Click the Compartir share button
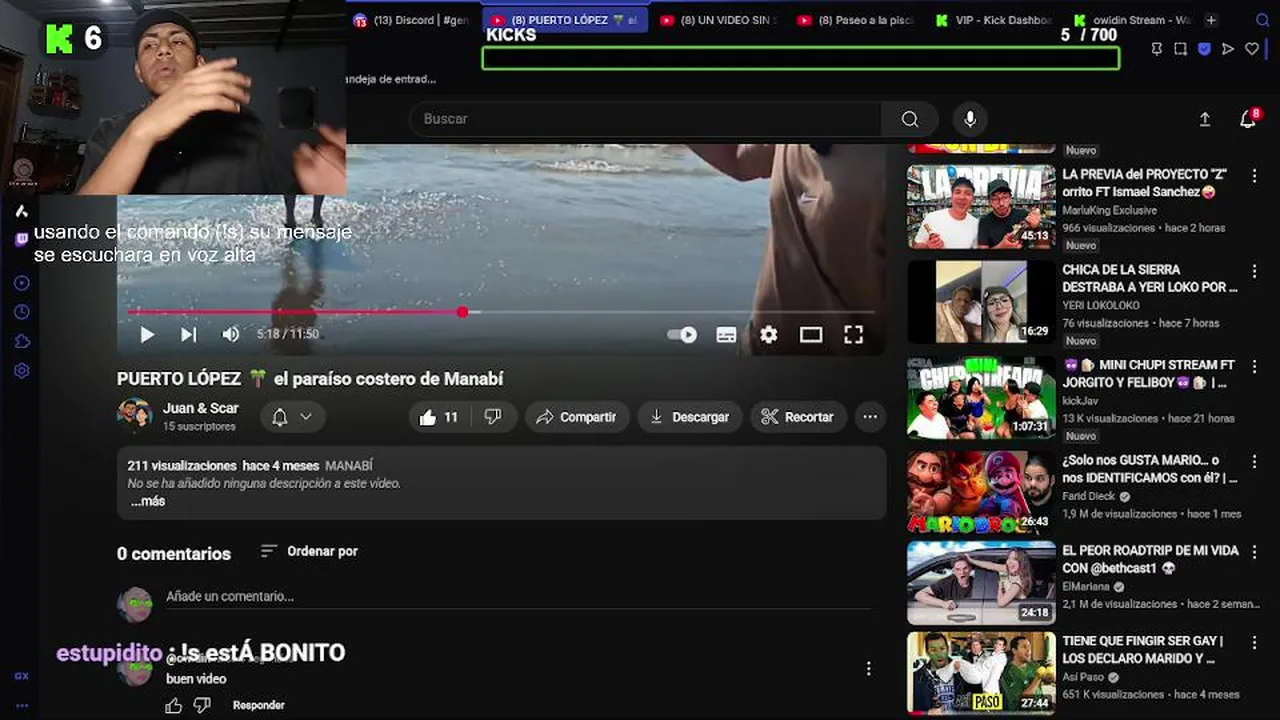The image size is (1280, 720). 576,417
